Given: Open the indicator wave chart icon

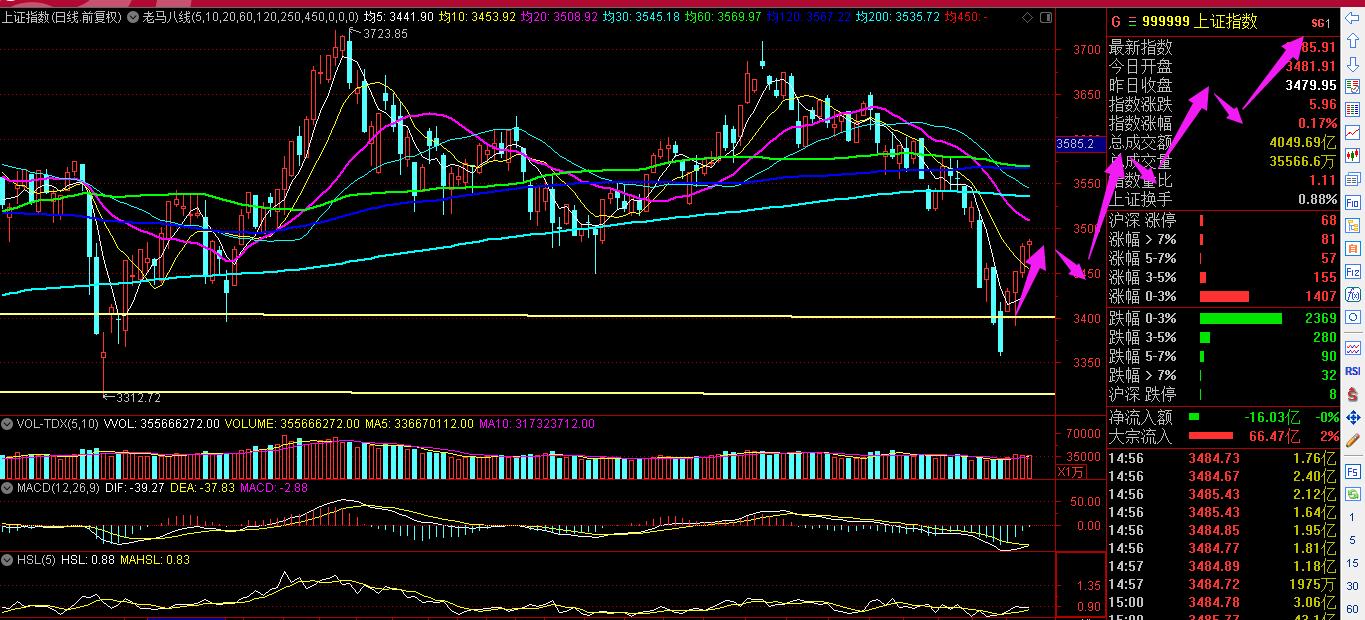Looking at the screenshot, I should click(x=1353, y=348).
